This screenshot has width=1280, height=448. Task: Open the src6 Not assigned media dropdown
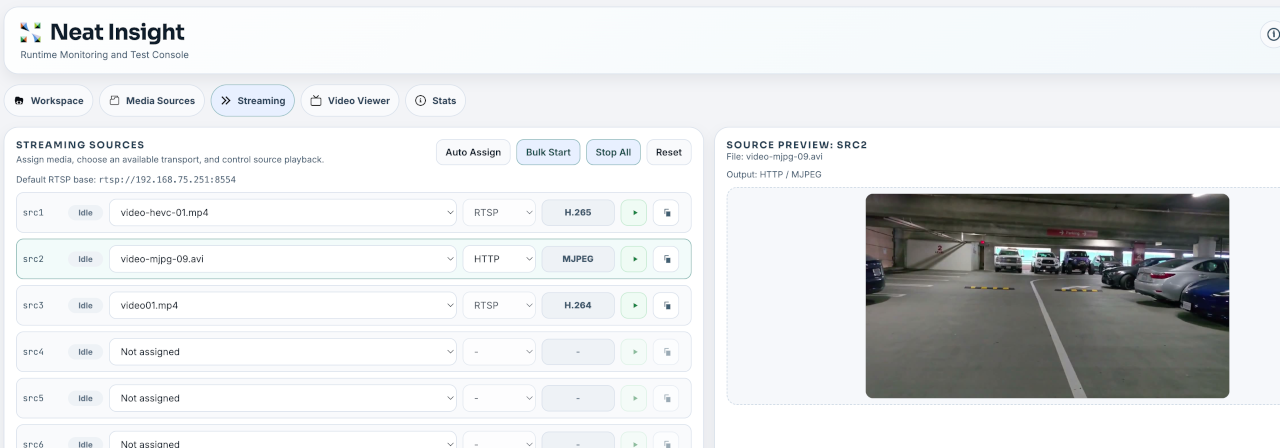(x=283, y=440)
